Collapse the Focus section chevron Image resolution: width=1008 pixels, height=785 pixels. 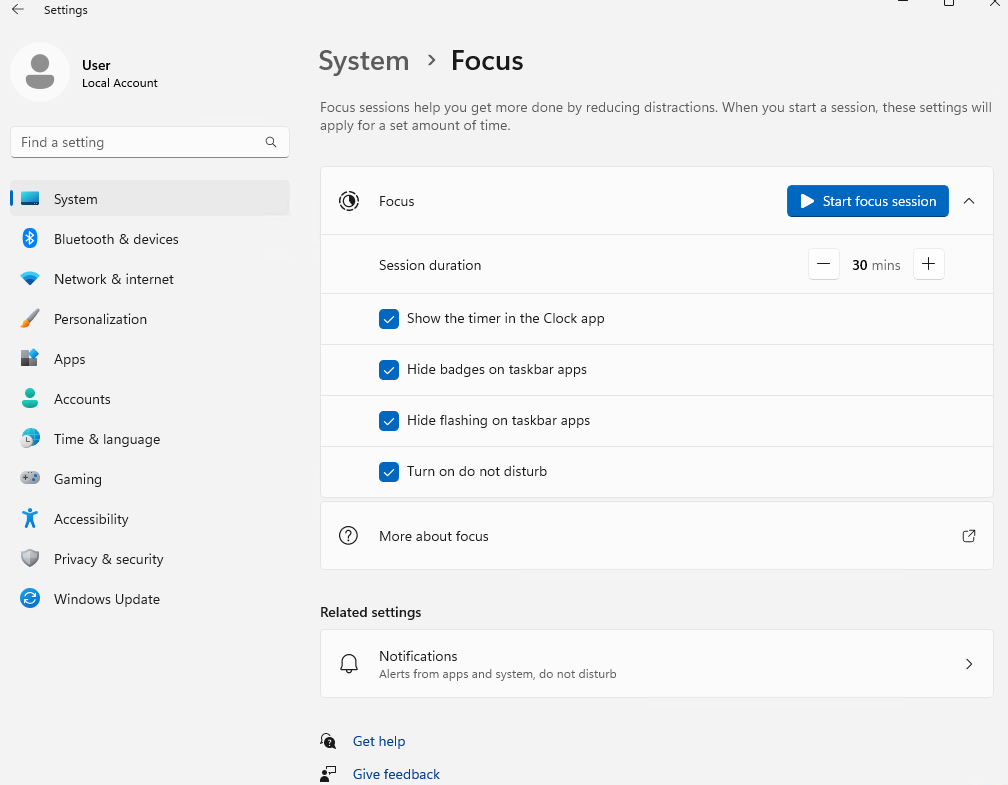pos(968,201)
